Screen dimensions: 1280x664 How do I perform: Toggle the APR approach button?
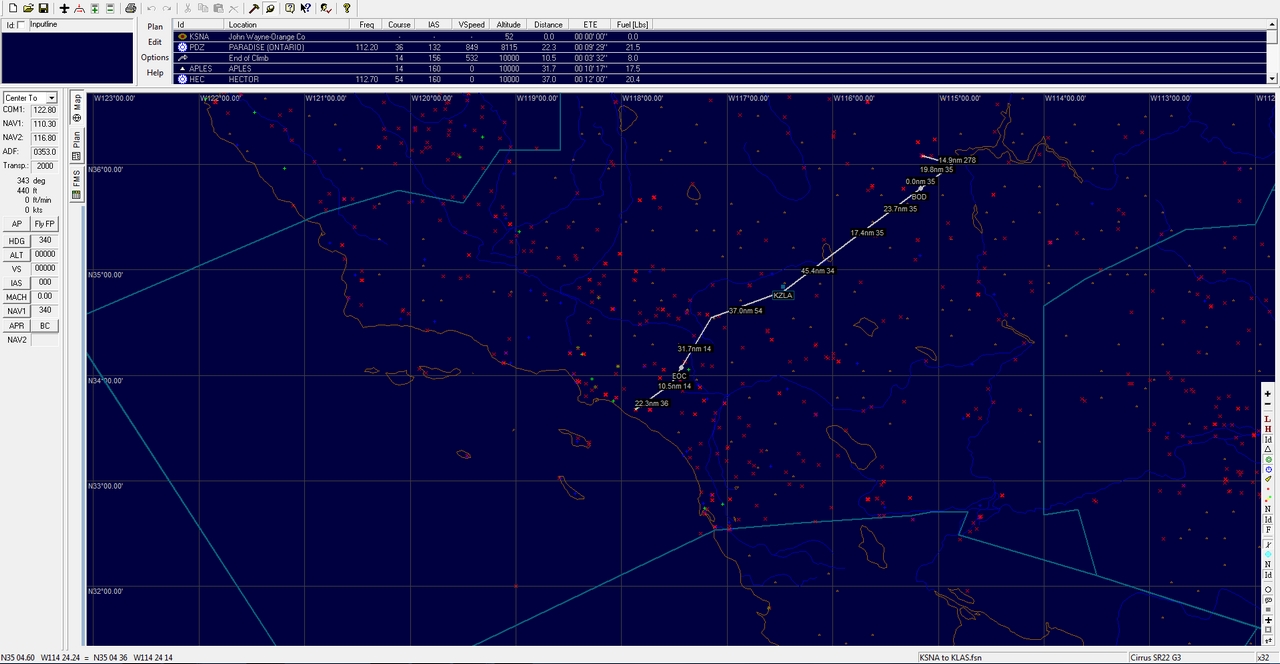tap(17, 326)
